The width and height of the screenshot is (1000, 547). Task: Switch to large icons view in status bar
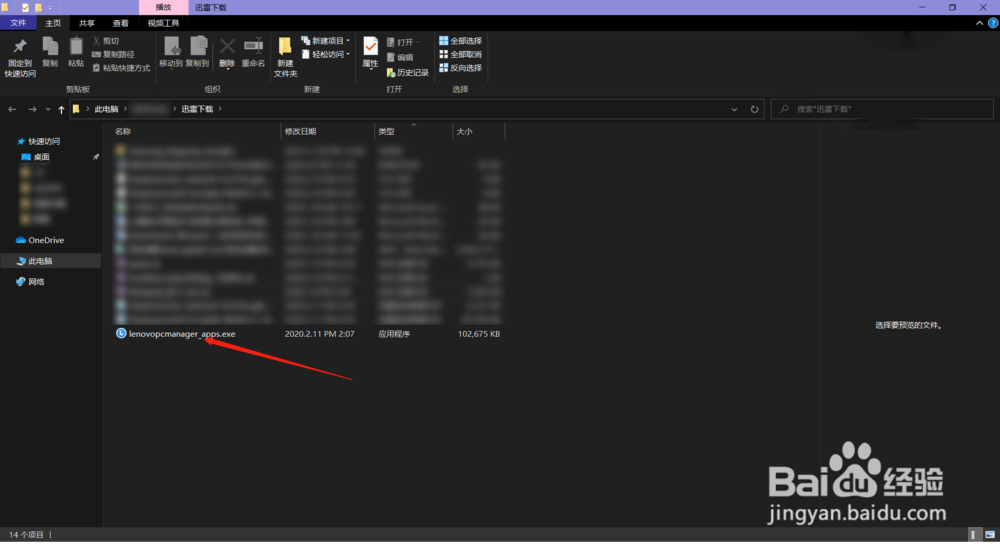tap(990, 534)
